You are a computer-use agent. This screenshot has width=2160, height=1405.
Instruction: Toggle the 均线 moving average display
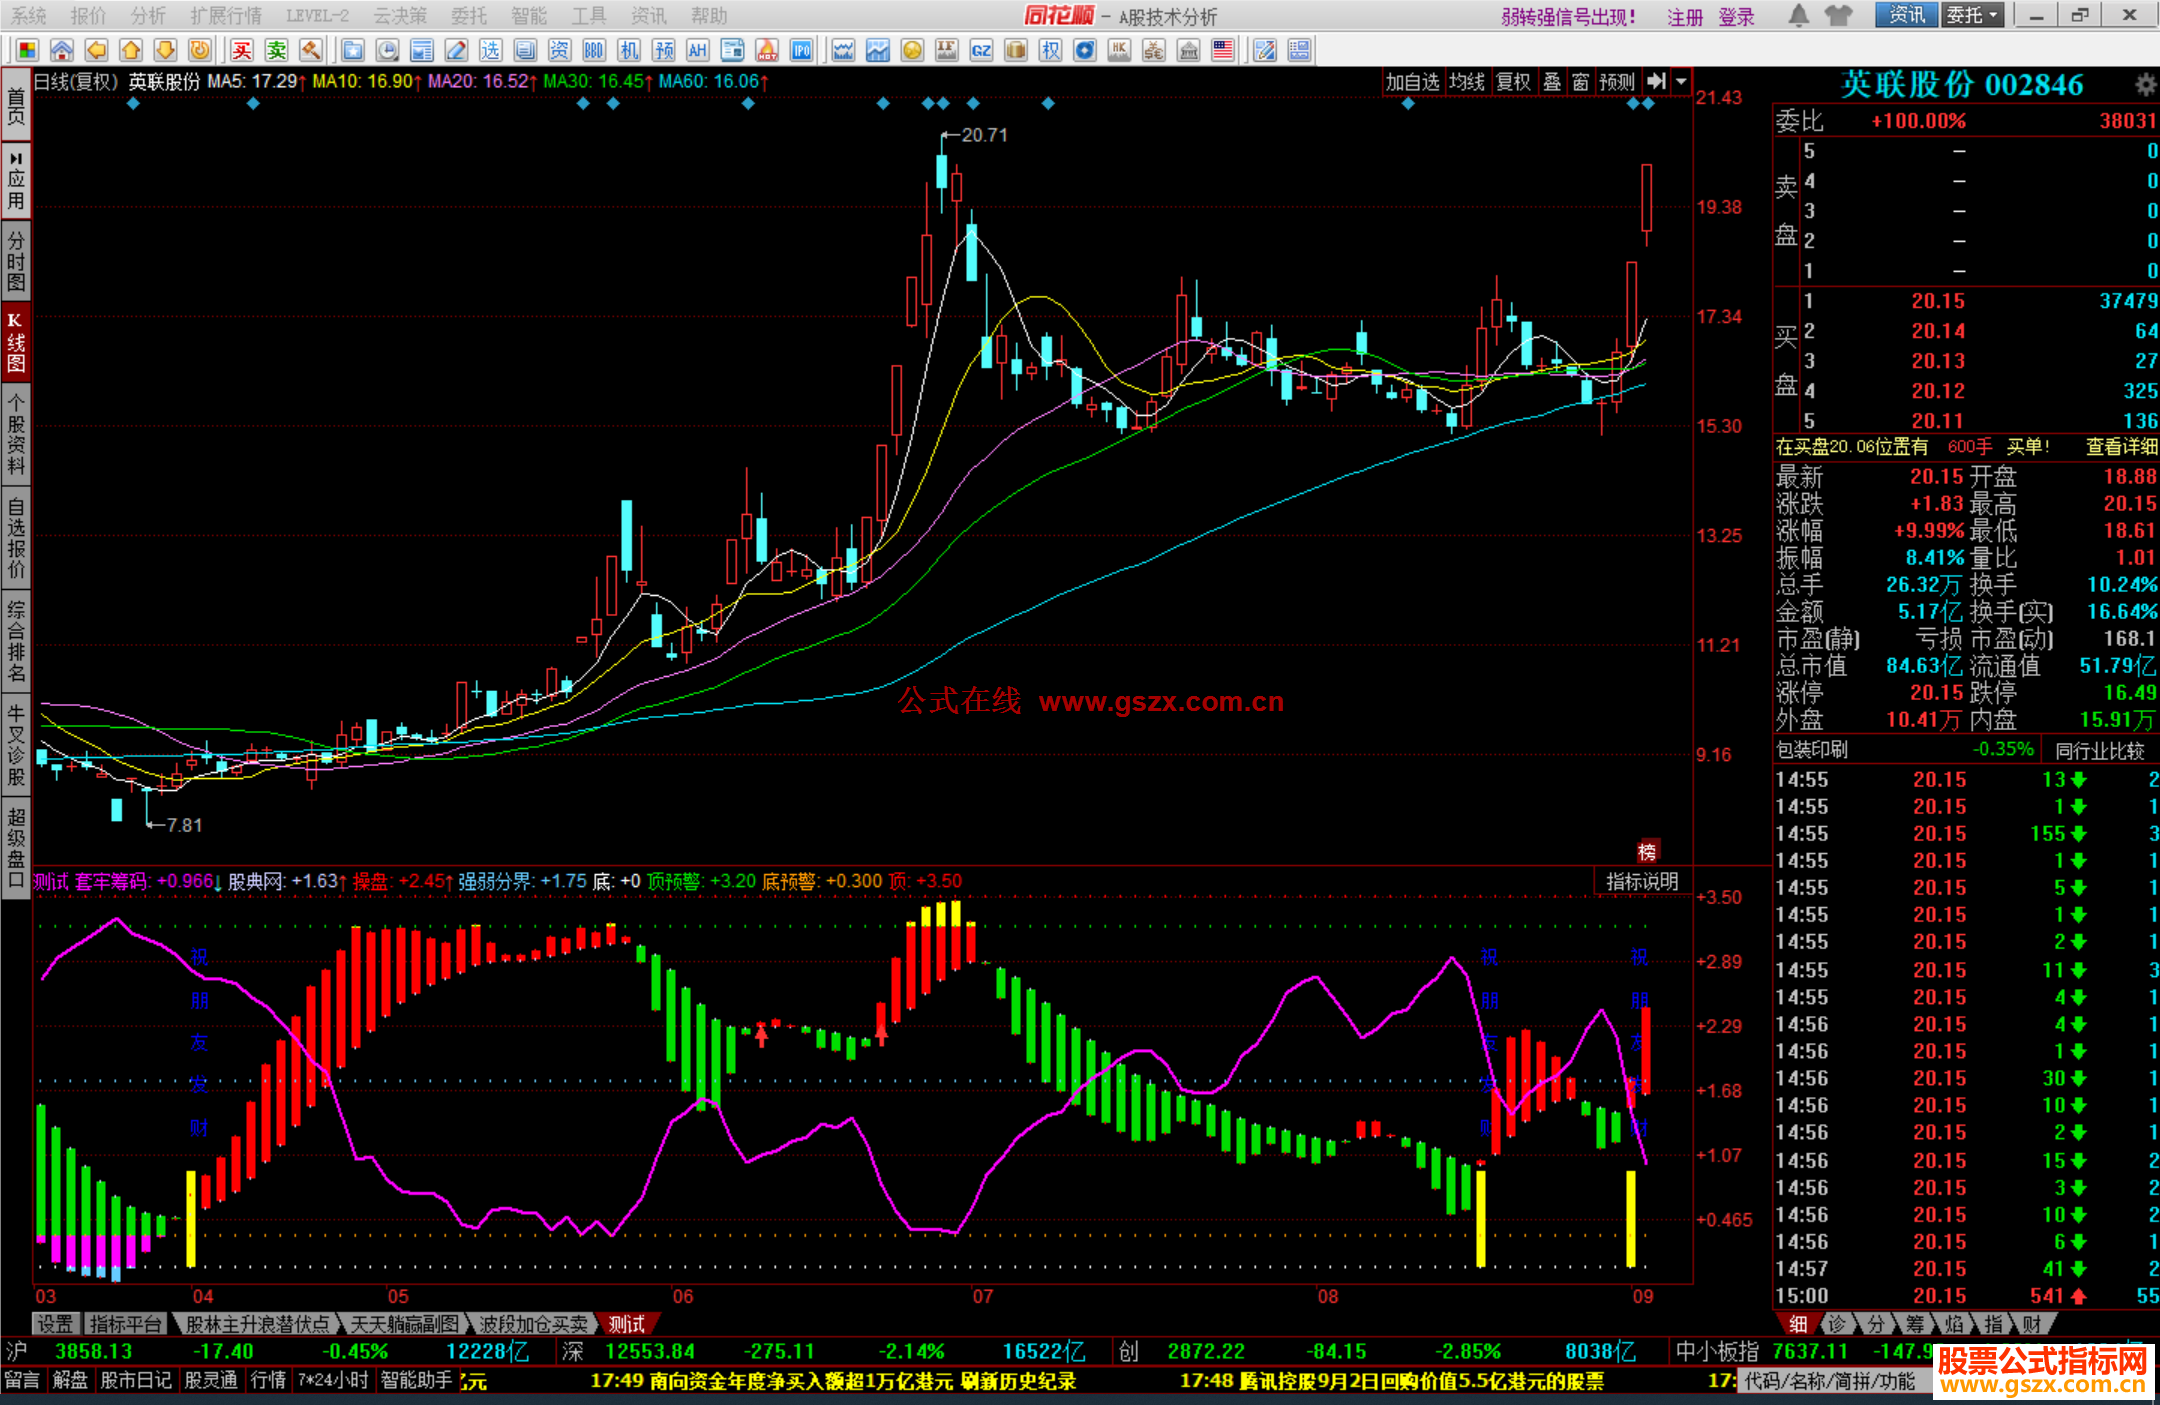(1467, 82)
